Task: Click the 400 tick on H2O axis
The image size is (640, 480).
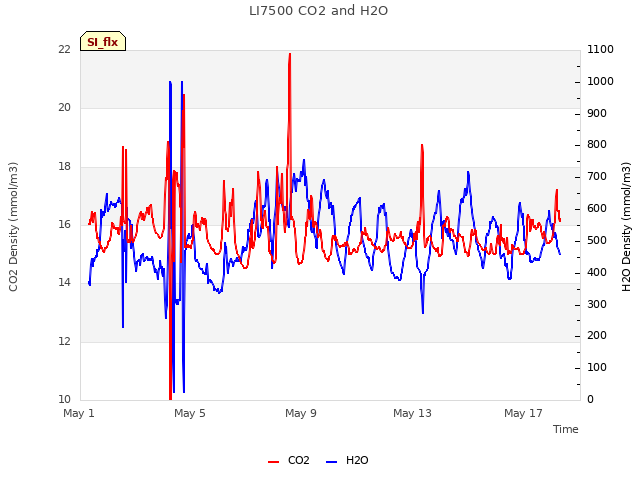Action: pos(597,272)
